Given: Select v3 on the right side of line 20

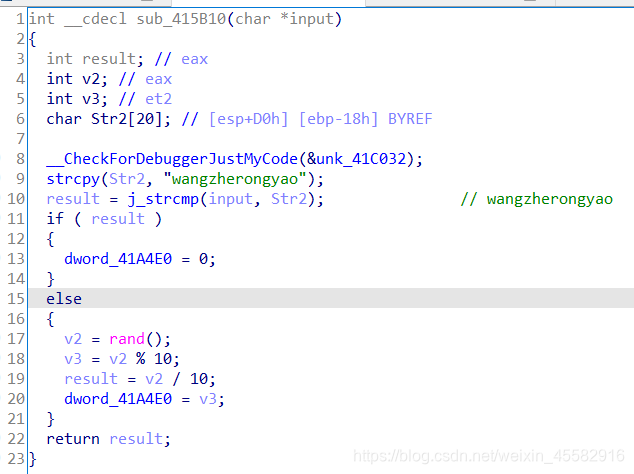Looking at the screenshot, I should (x=208, y=399).
